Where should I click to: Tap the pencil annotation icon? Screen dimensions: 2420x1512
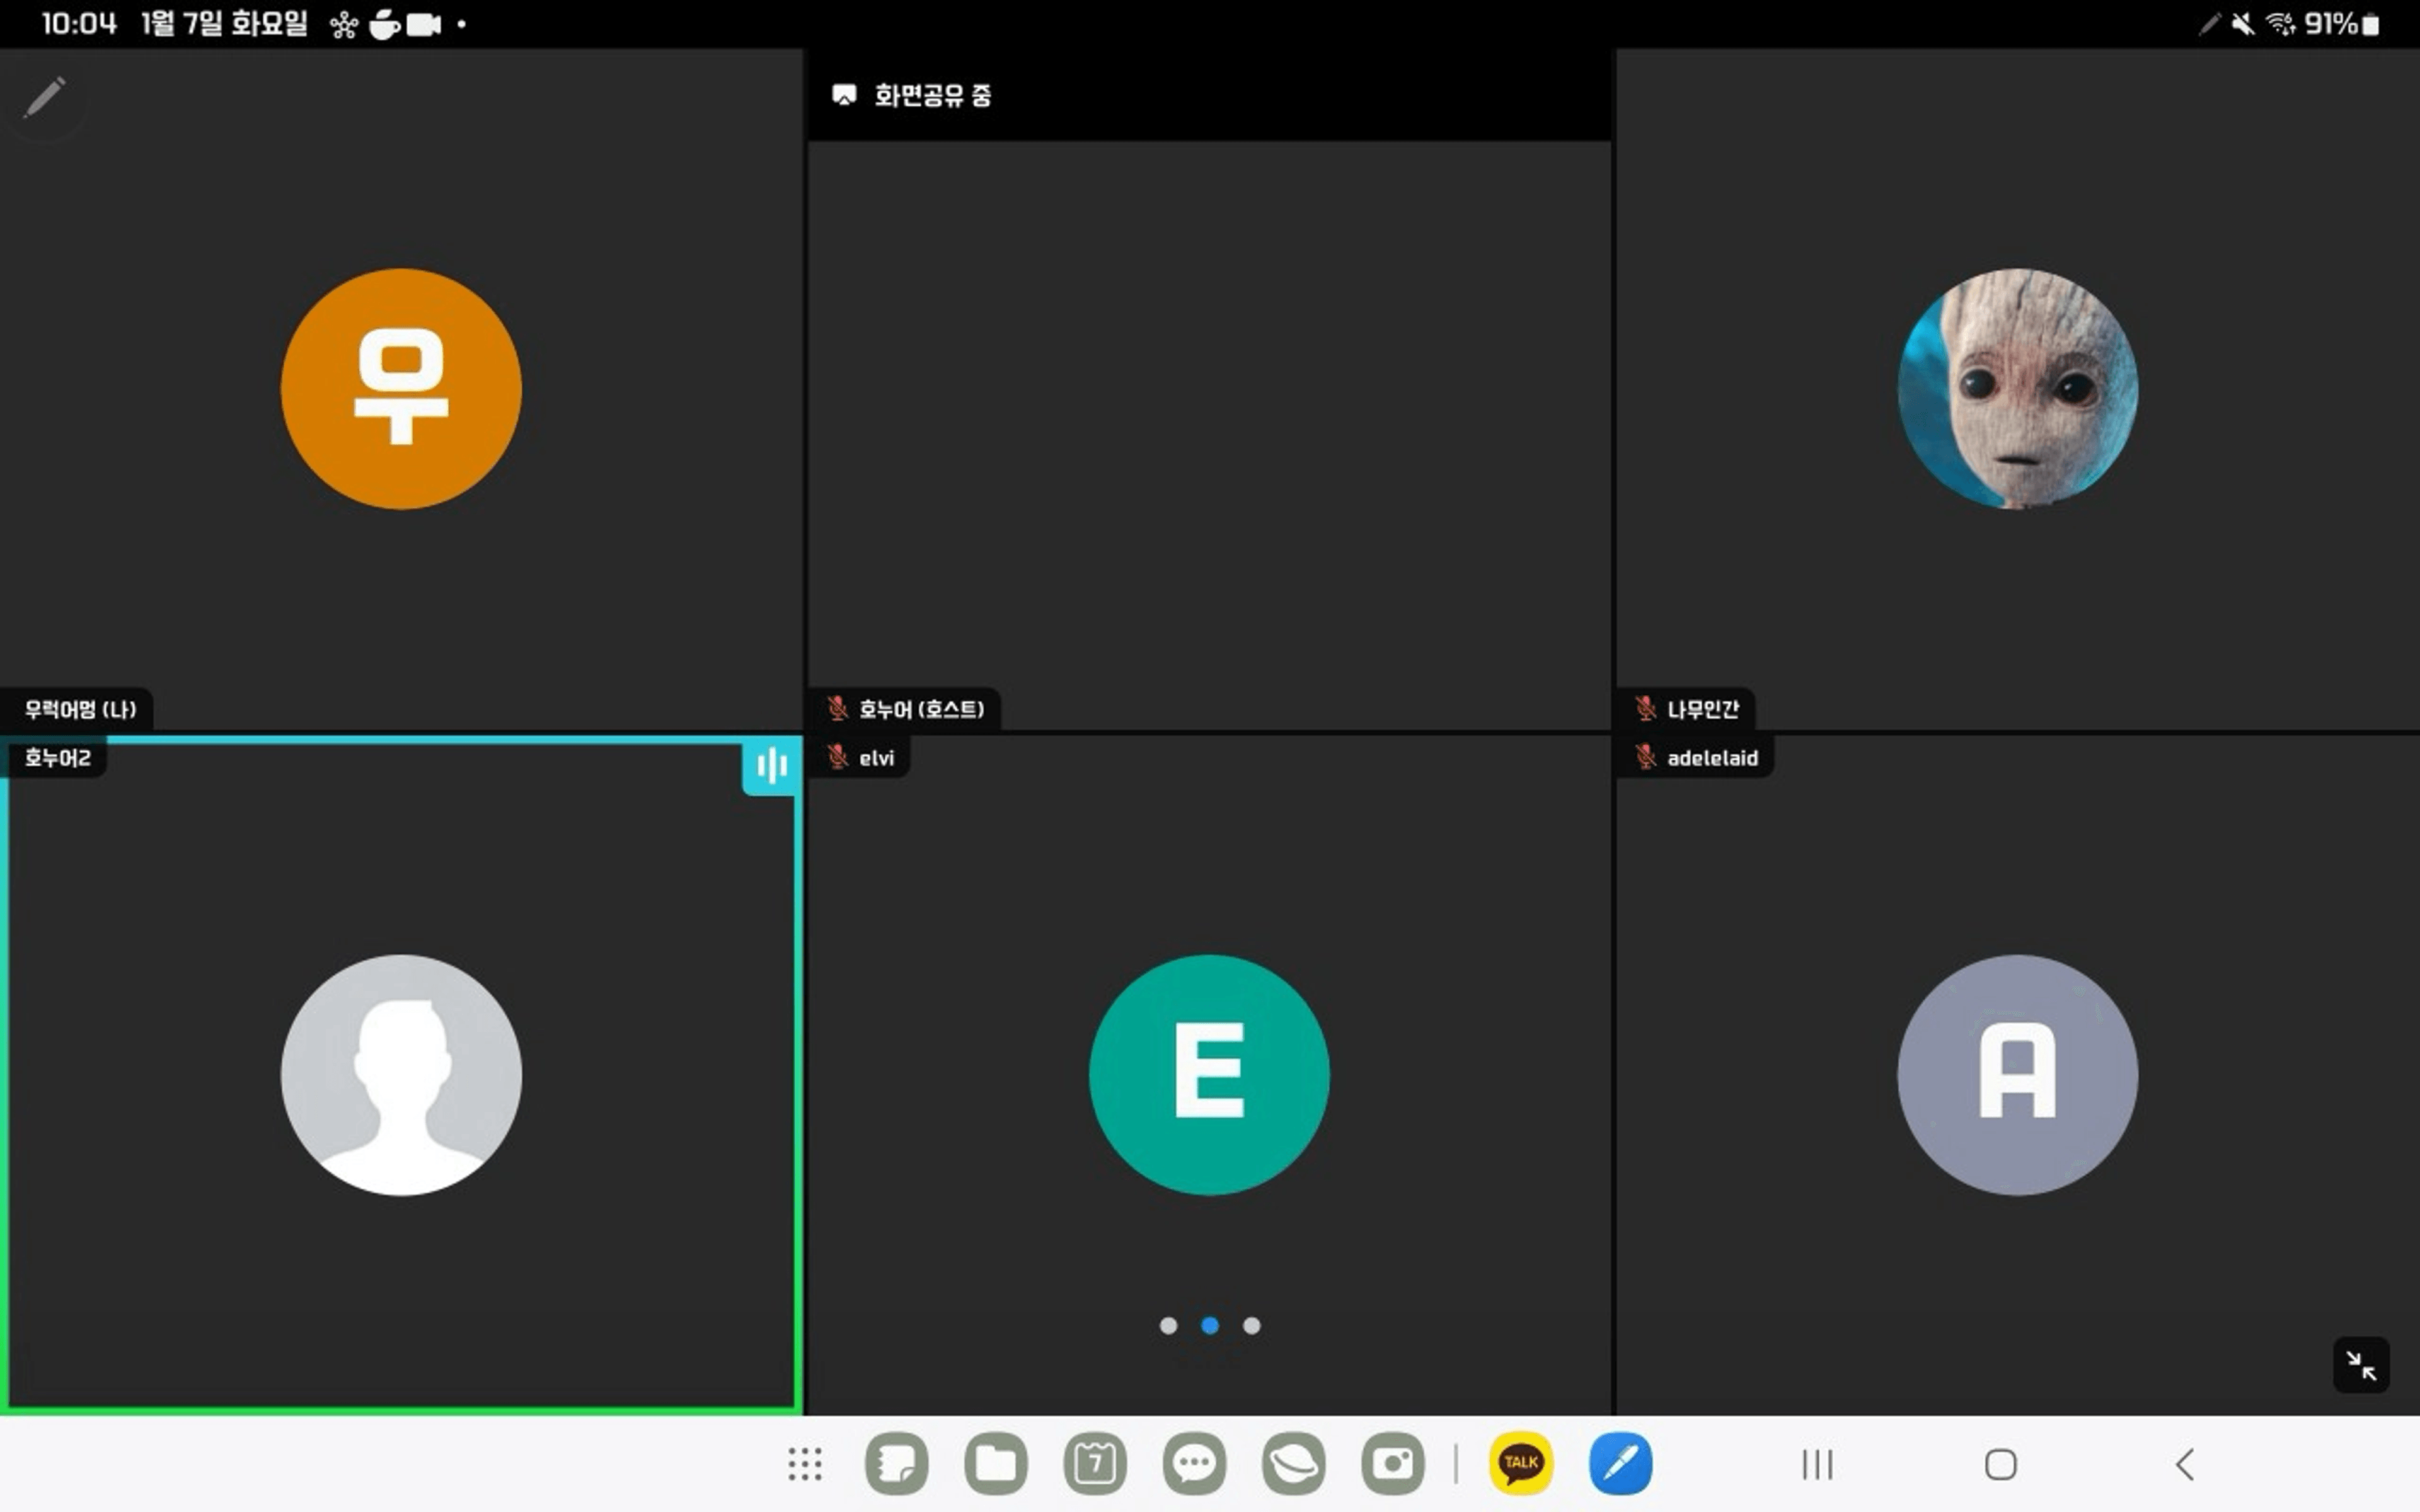pyautogui.click(x=44, y=98)
